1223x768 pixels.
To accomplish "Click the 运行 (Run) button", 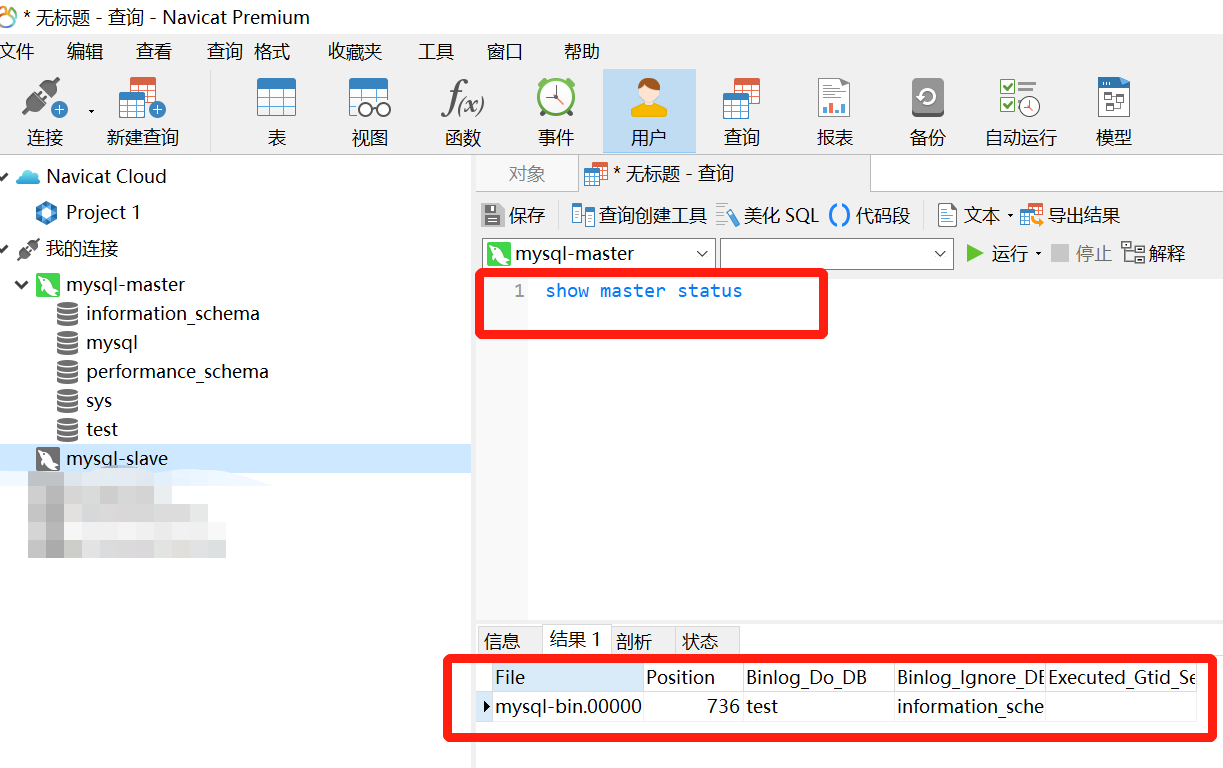I will point(1002,253).
